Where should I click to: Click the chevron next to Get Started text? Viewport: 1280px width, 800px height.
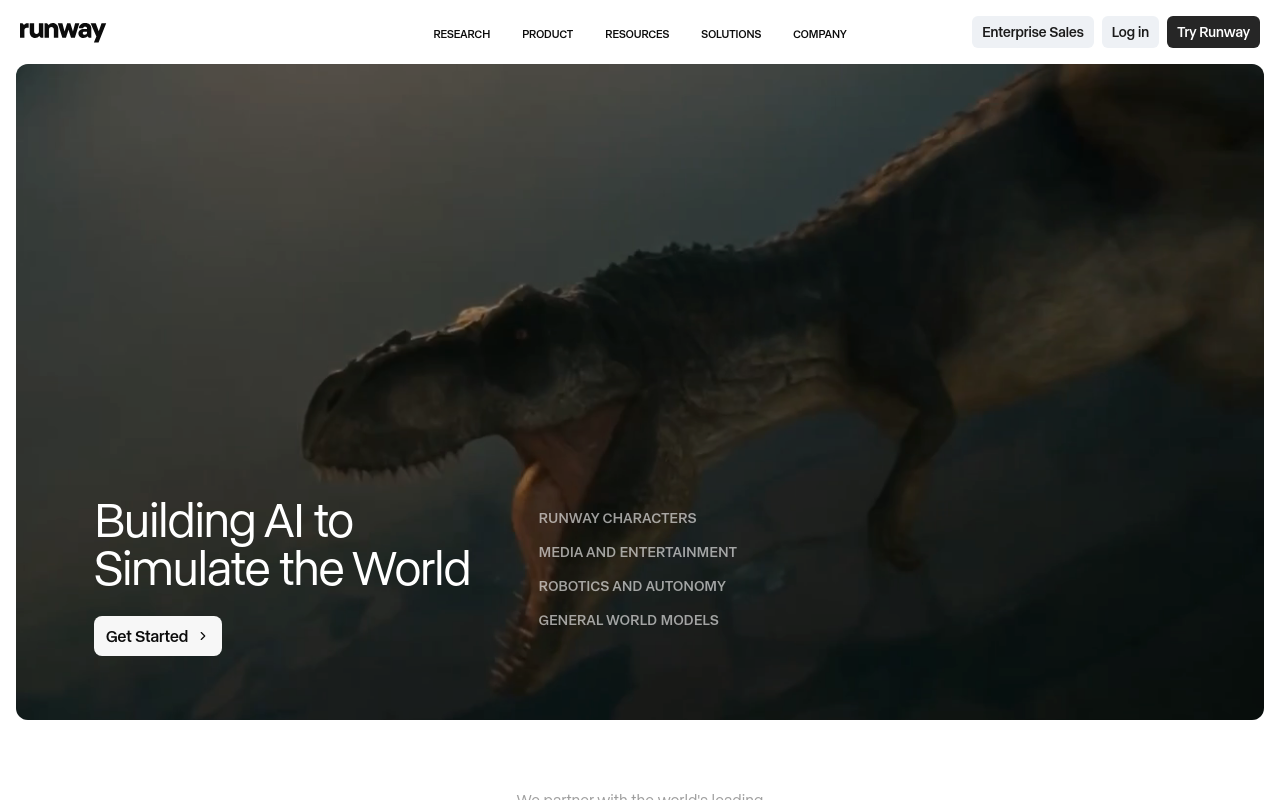[x=203, y=636]
